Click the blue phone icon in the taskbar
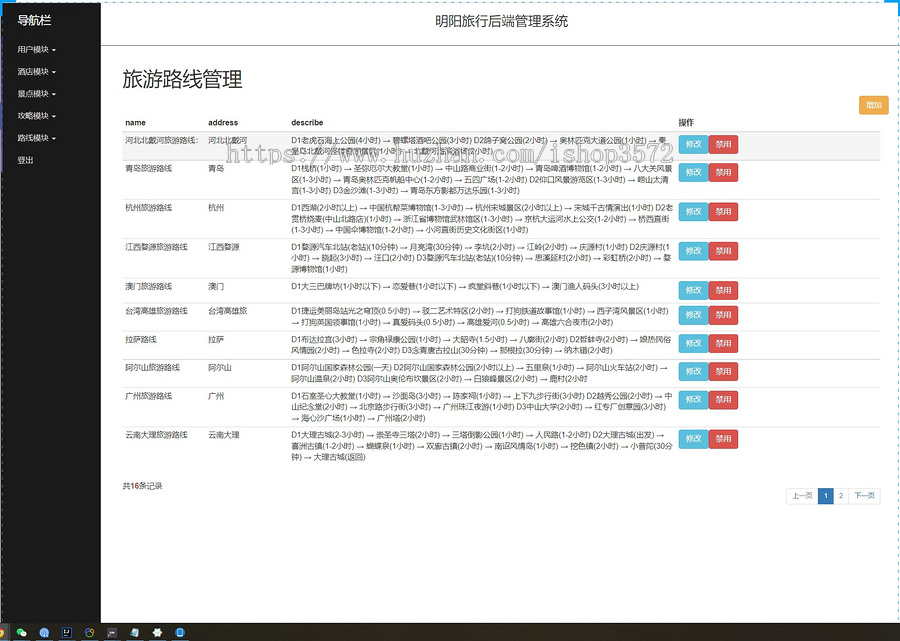 180,632
